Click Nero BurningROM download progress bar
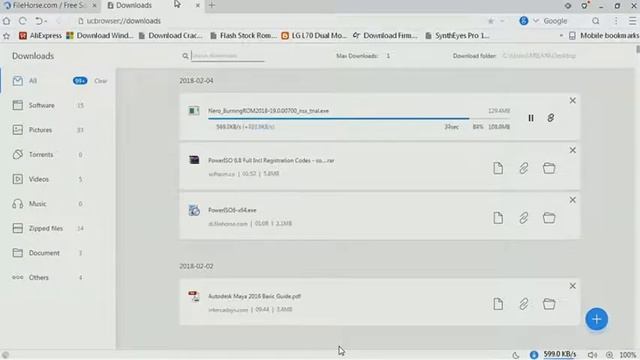The width and height of the screenshot is (640, 360). coord(359,119)
